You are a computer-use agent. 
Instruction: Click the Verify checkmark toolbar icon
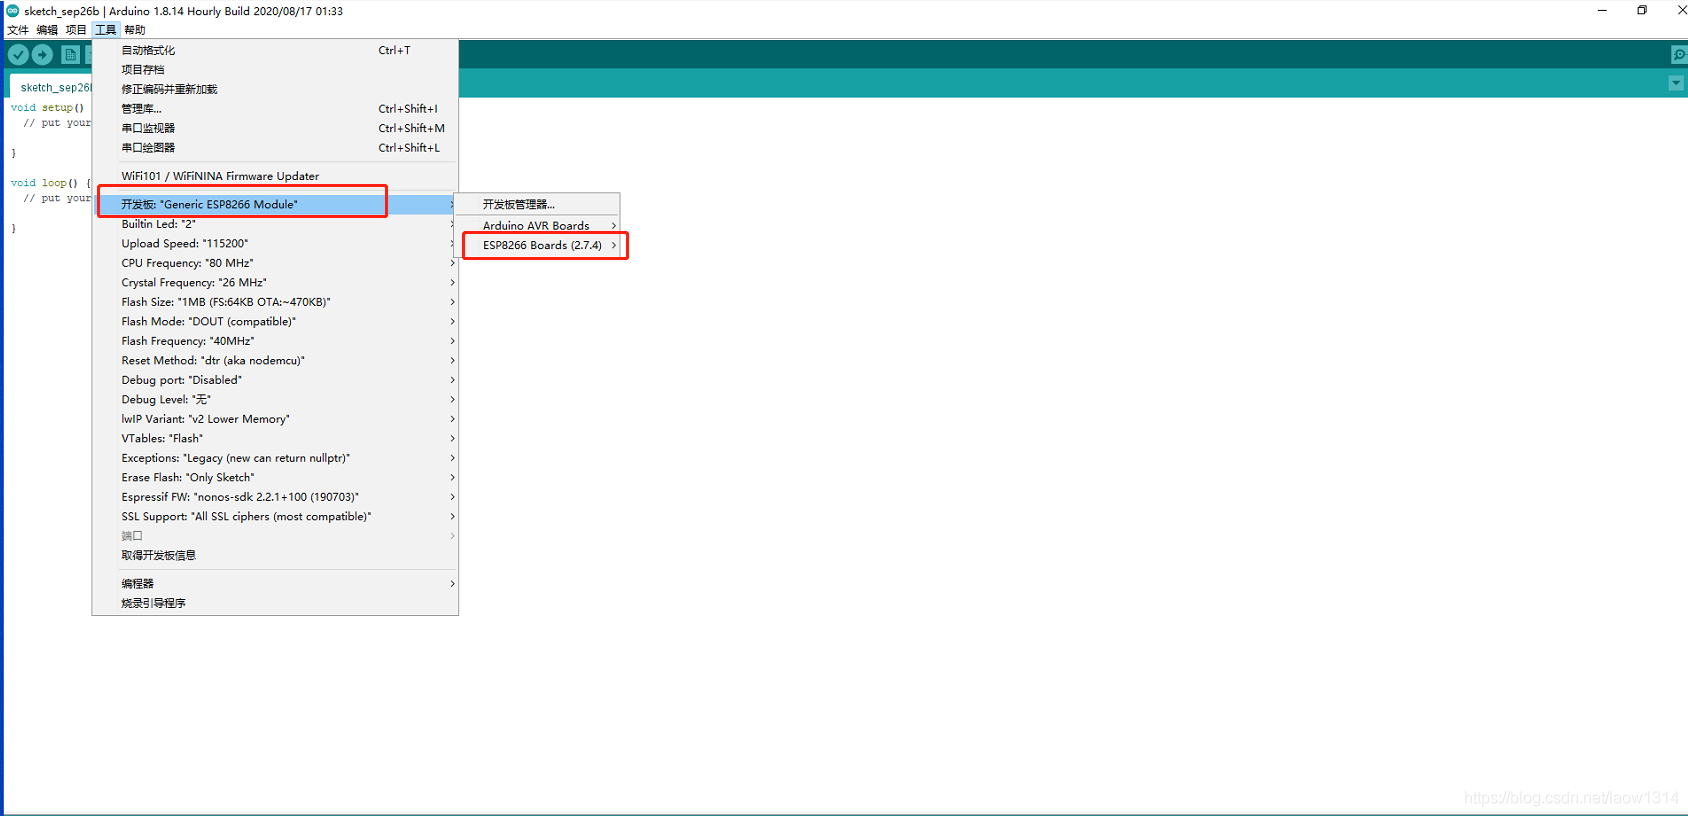18,55
